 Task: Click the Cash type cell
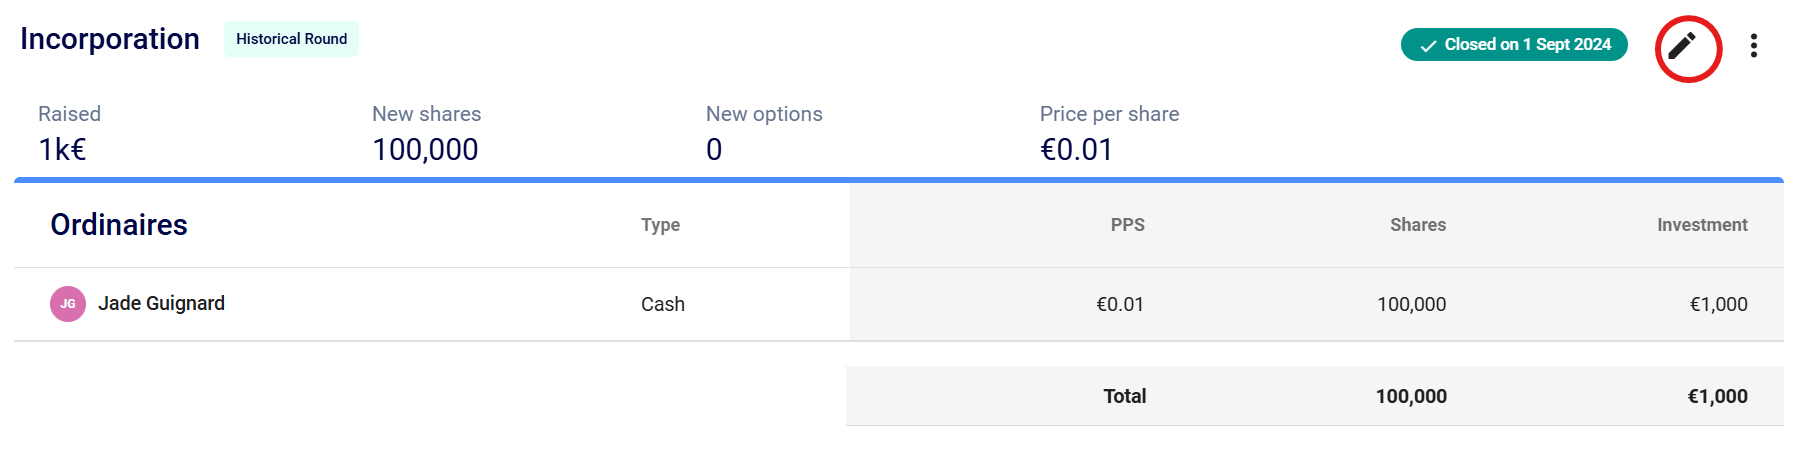point(662,304)
